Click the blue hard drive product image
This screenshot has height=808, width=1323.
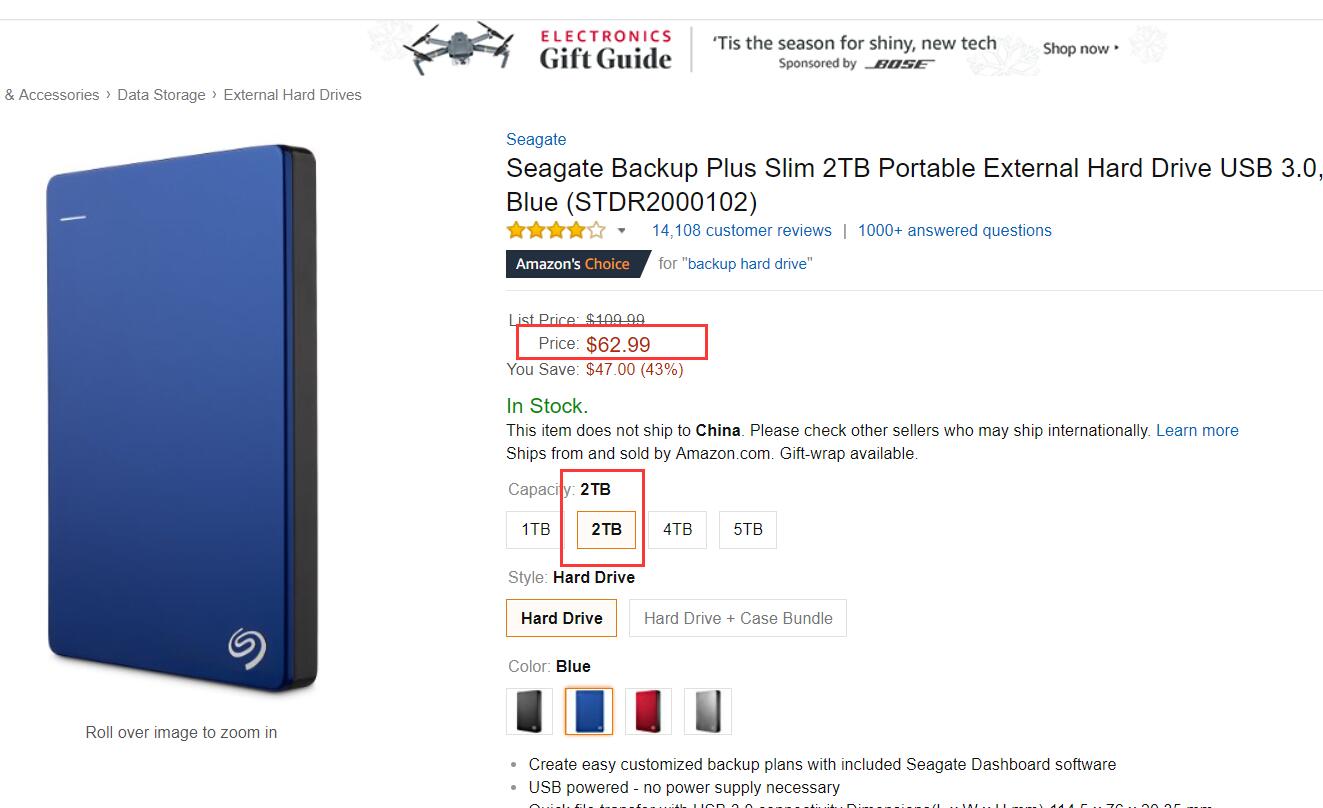tap(182, 418)
